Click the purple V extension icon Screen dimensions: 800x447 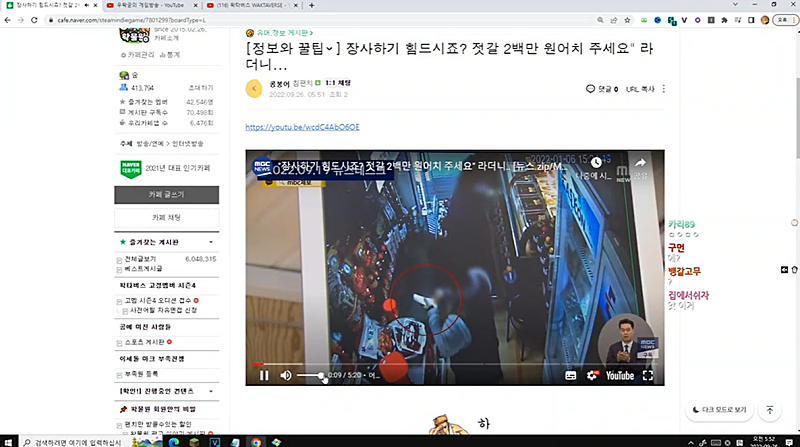click(x=684, y=20)
